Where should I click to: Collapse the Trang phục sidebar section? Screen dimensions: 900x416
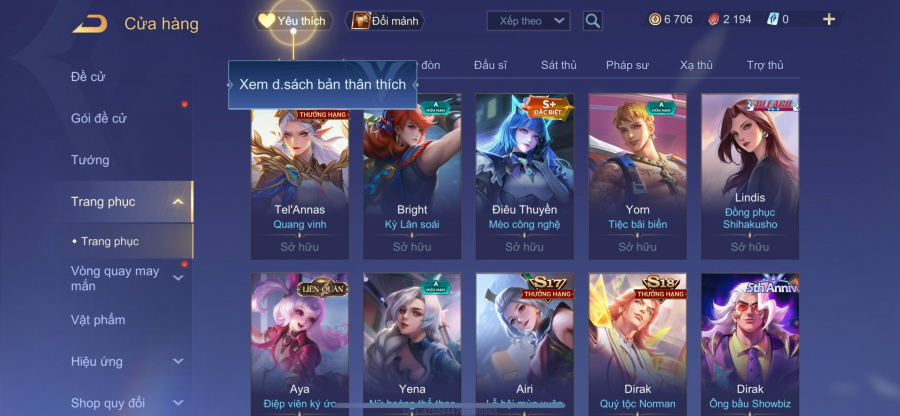click(179, 201)
